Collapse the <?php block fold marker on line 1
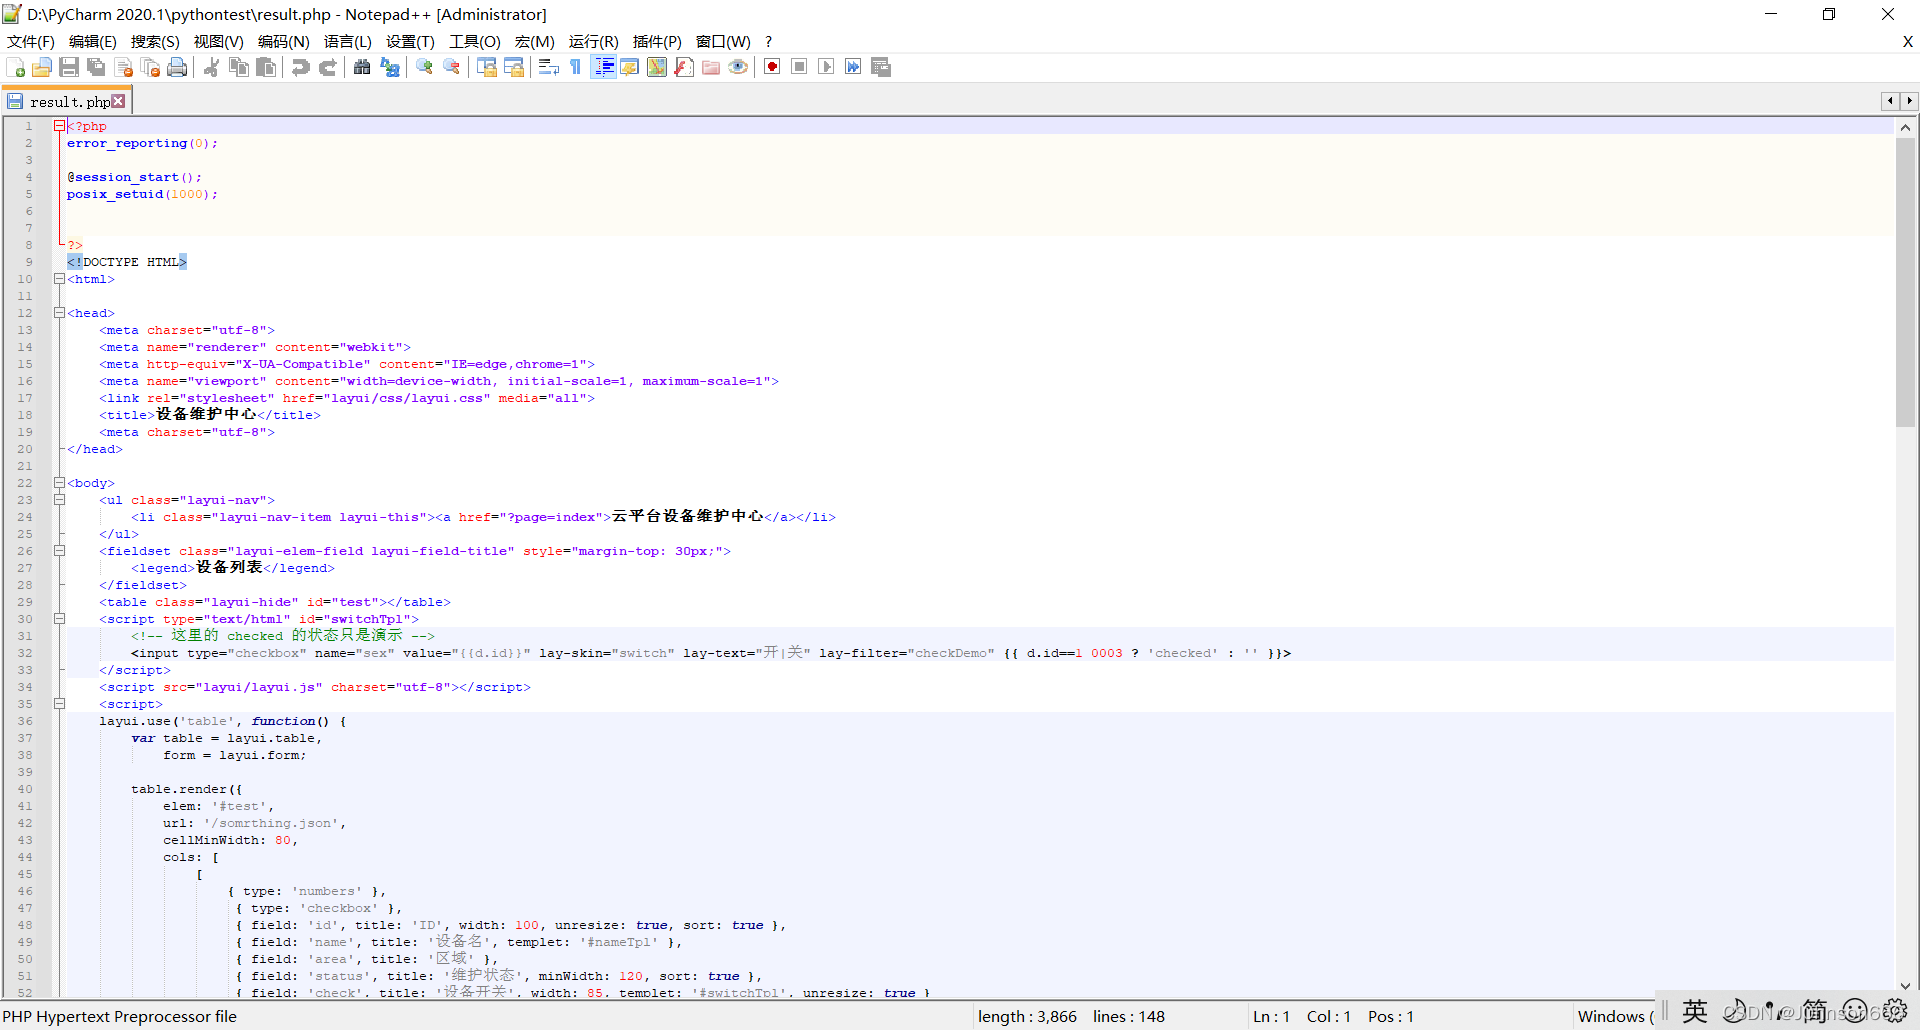Screen dimensions: 1920x1030 (59, 126)
